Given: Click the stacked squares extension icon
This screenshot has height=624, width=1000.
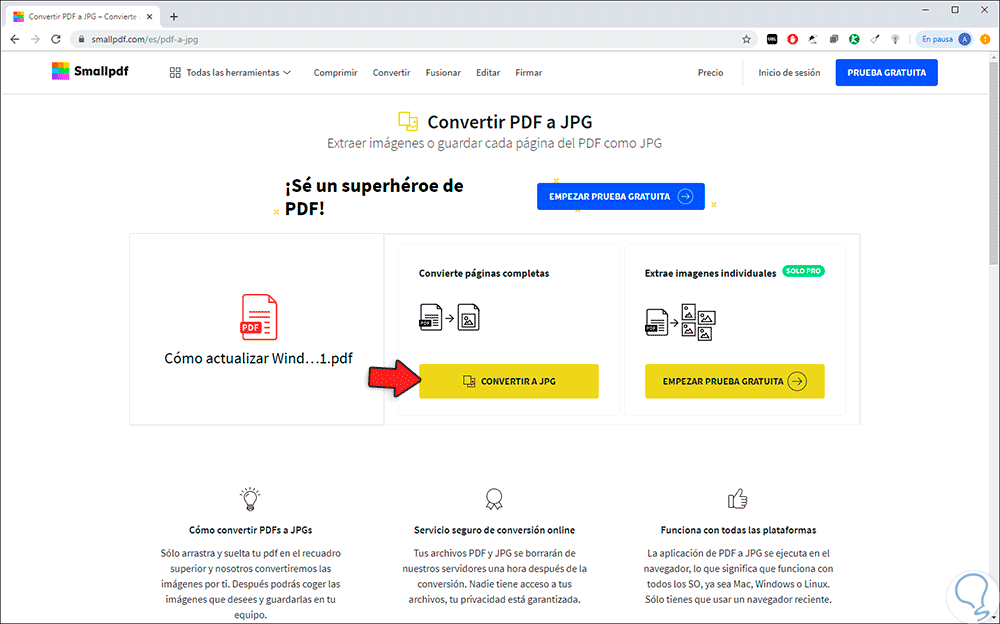Looking at the screenshot, I should tap(834, 39).
